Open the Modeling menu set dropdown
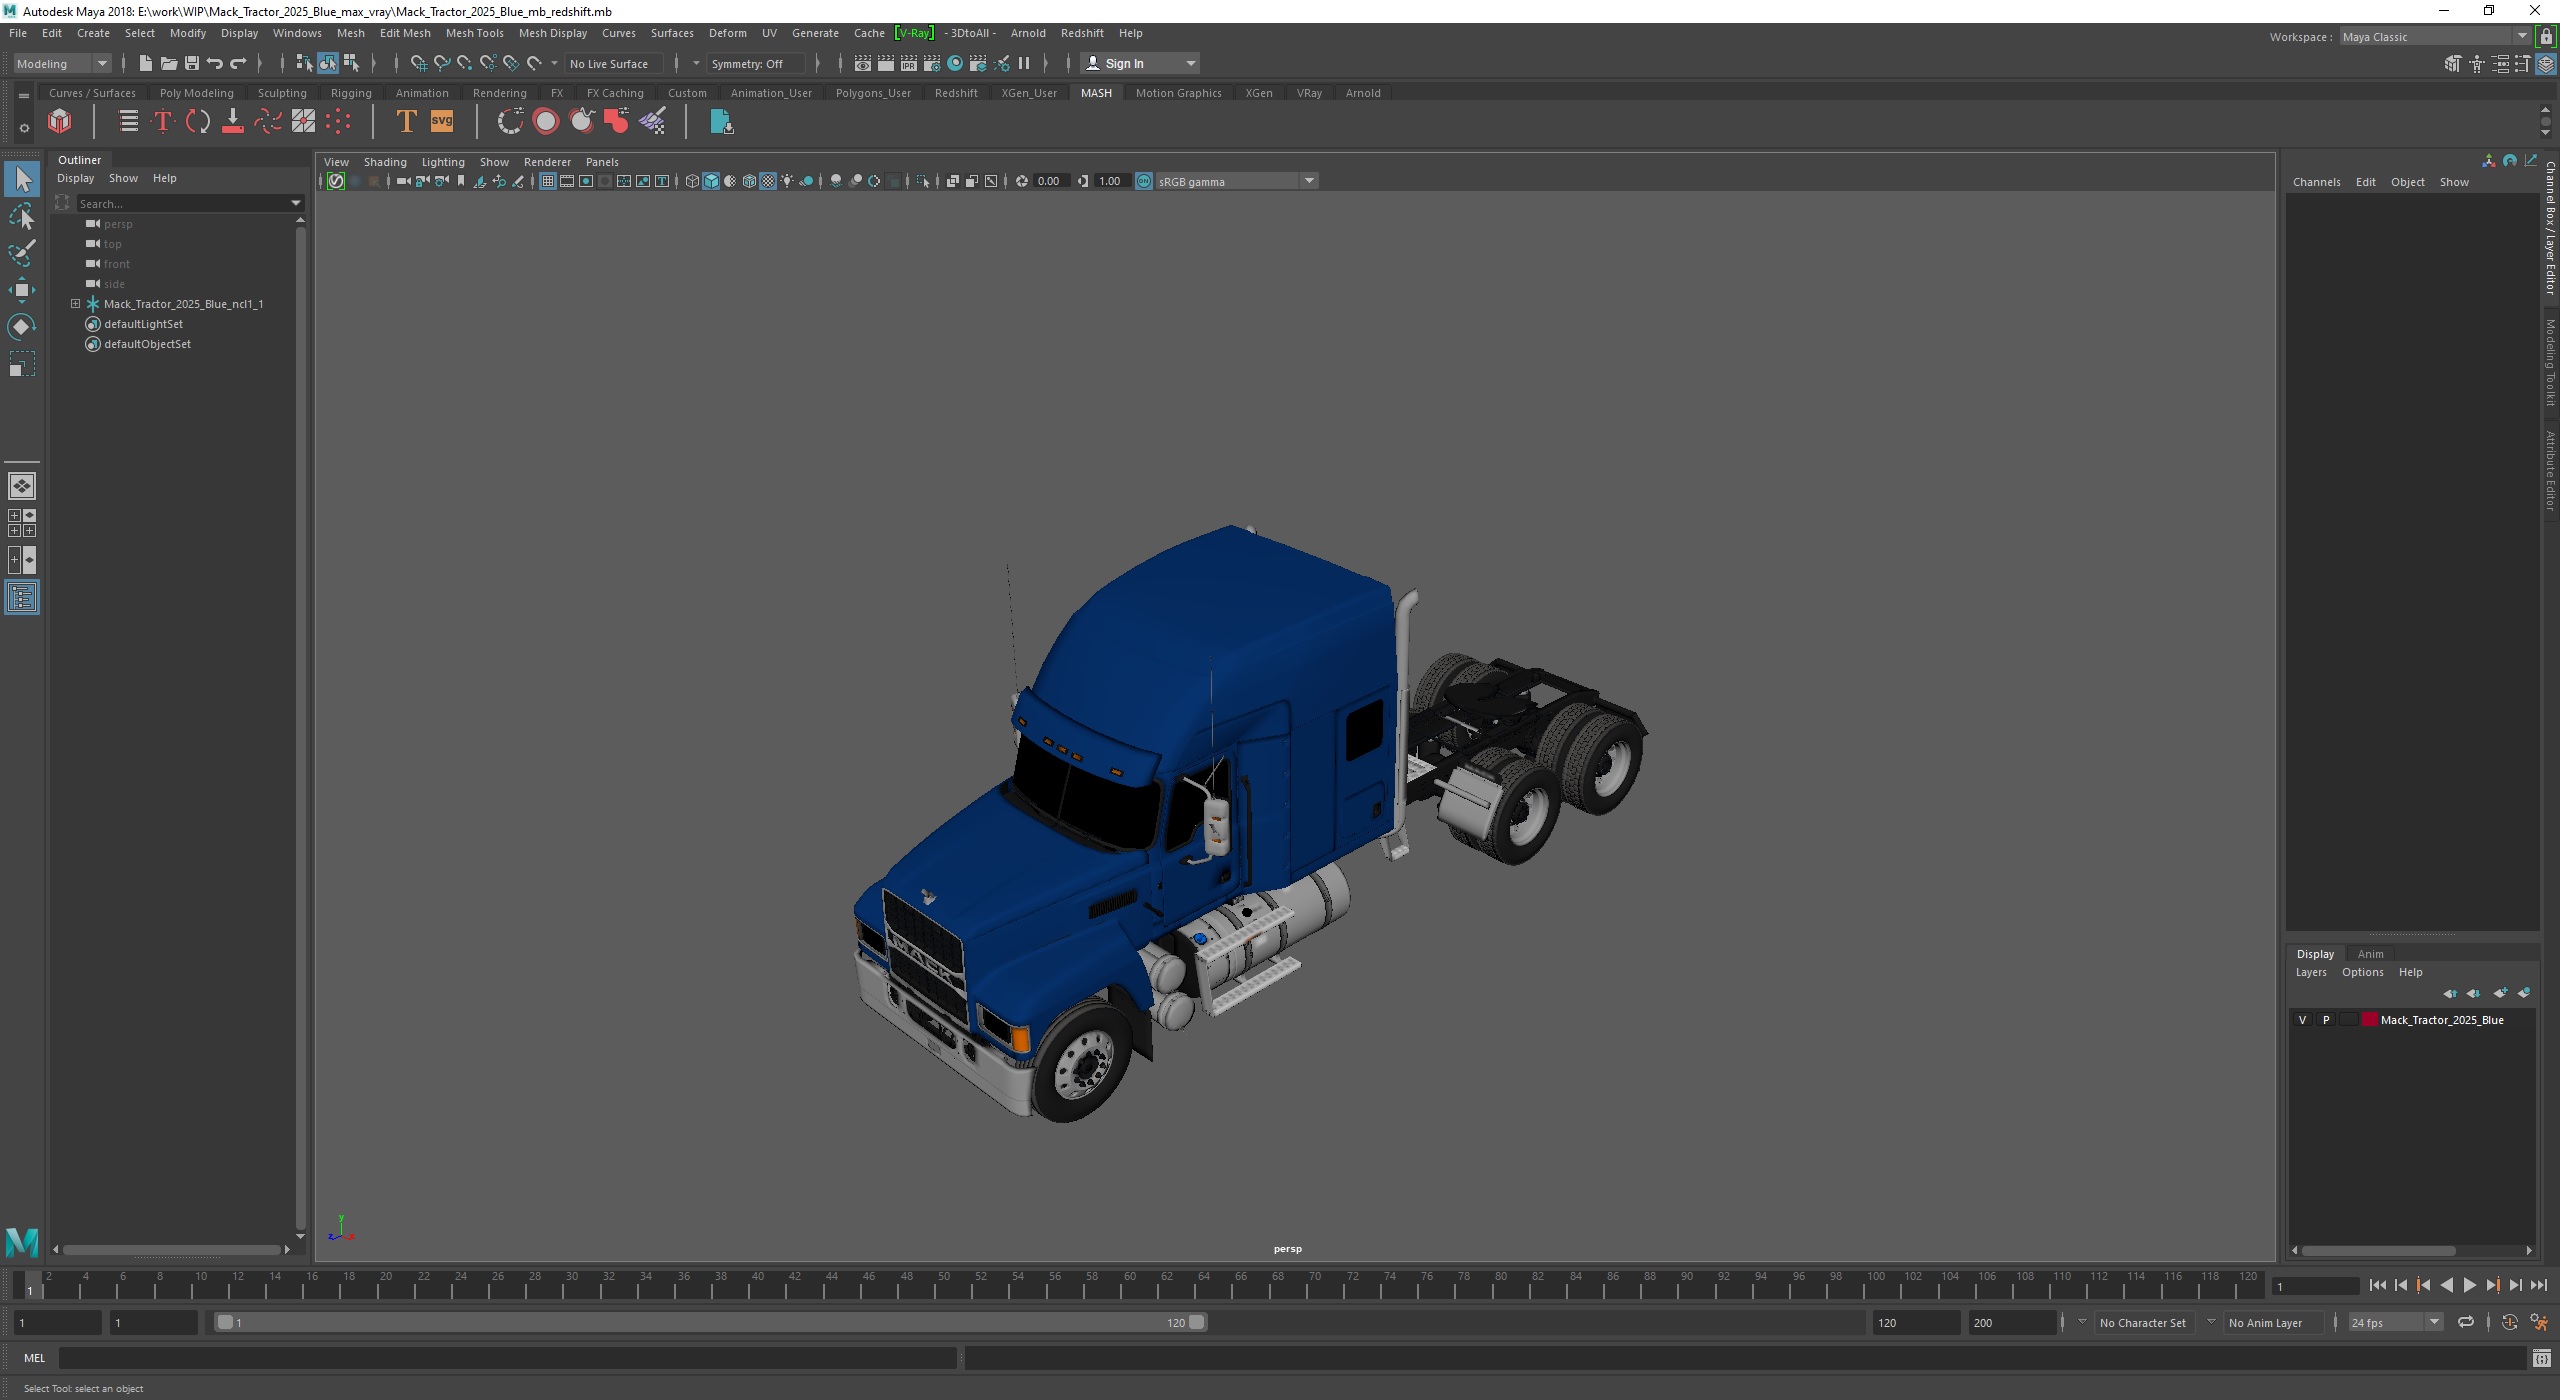2560x1400 pixels. (x=62, y=63)
